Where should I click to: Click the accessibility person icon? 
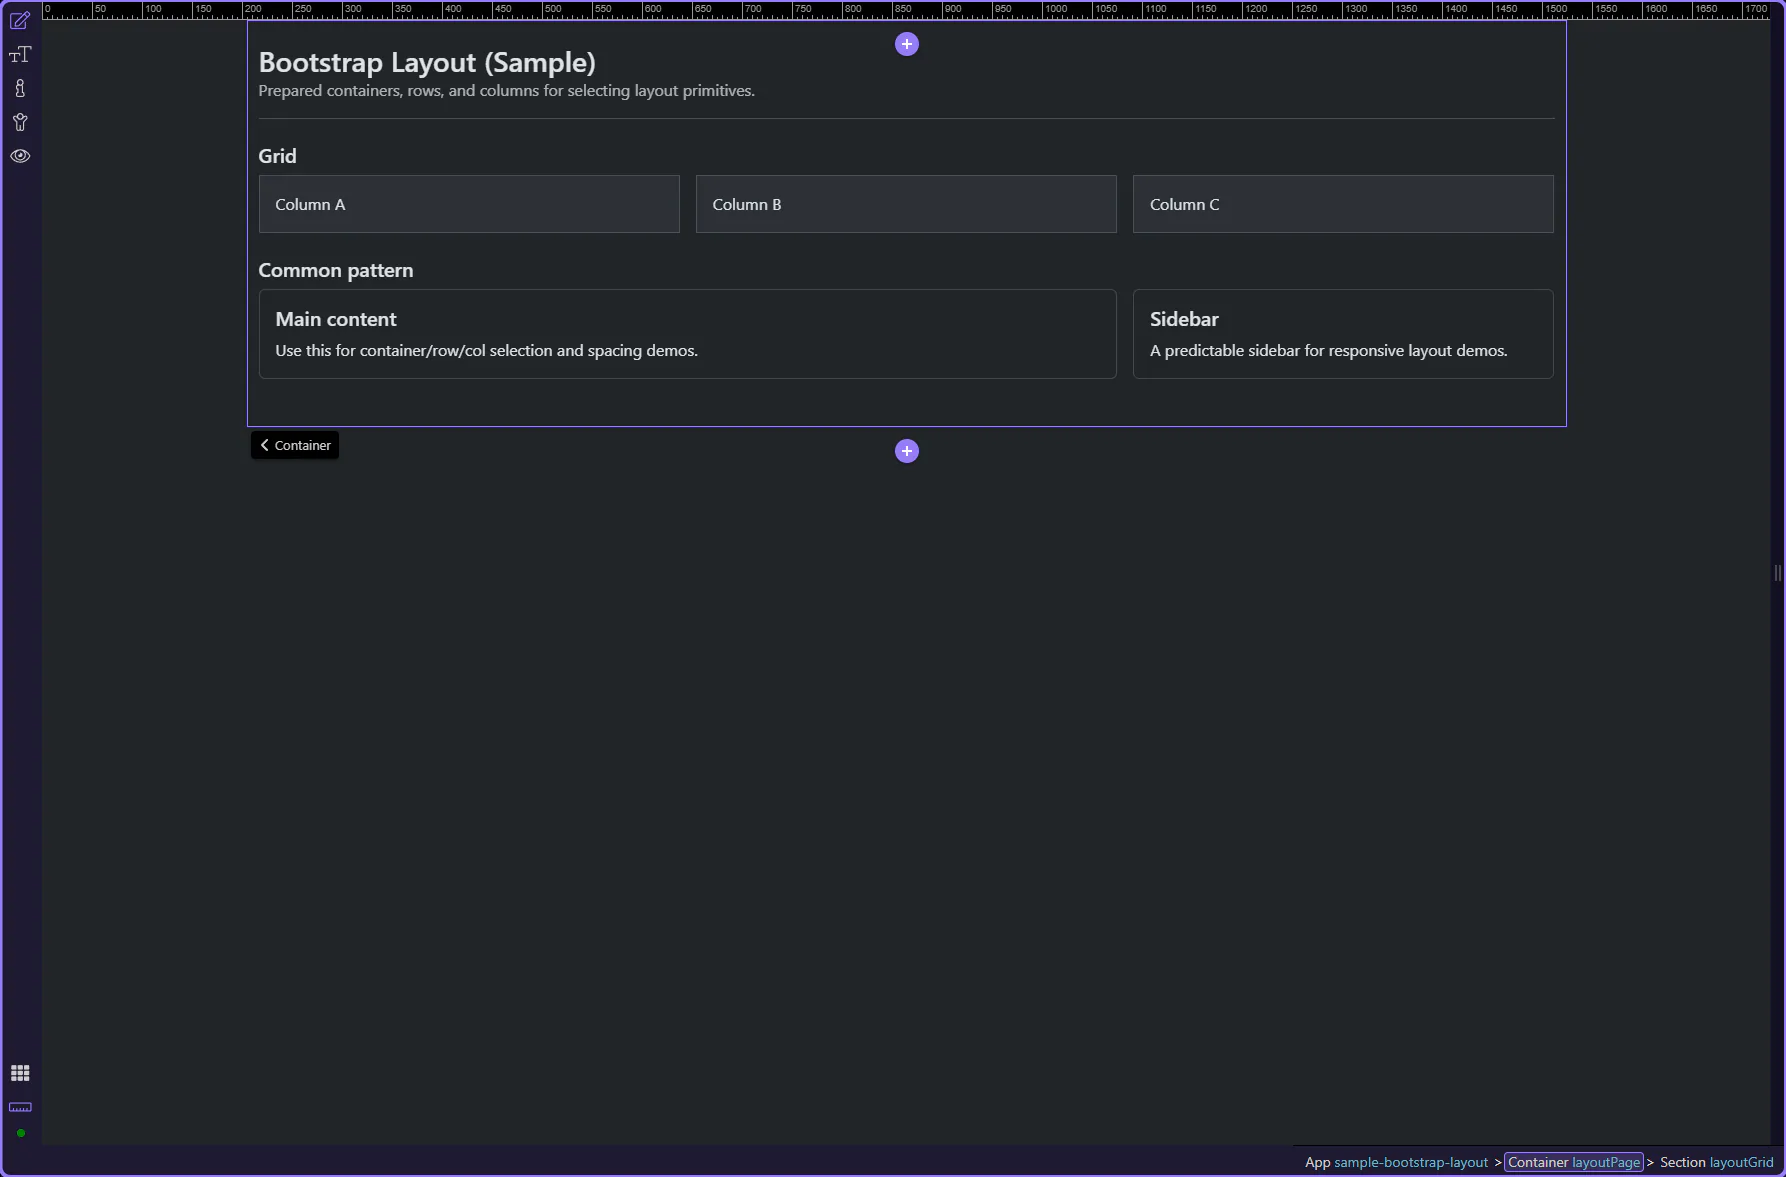(20, 122)
